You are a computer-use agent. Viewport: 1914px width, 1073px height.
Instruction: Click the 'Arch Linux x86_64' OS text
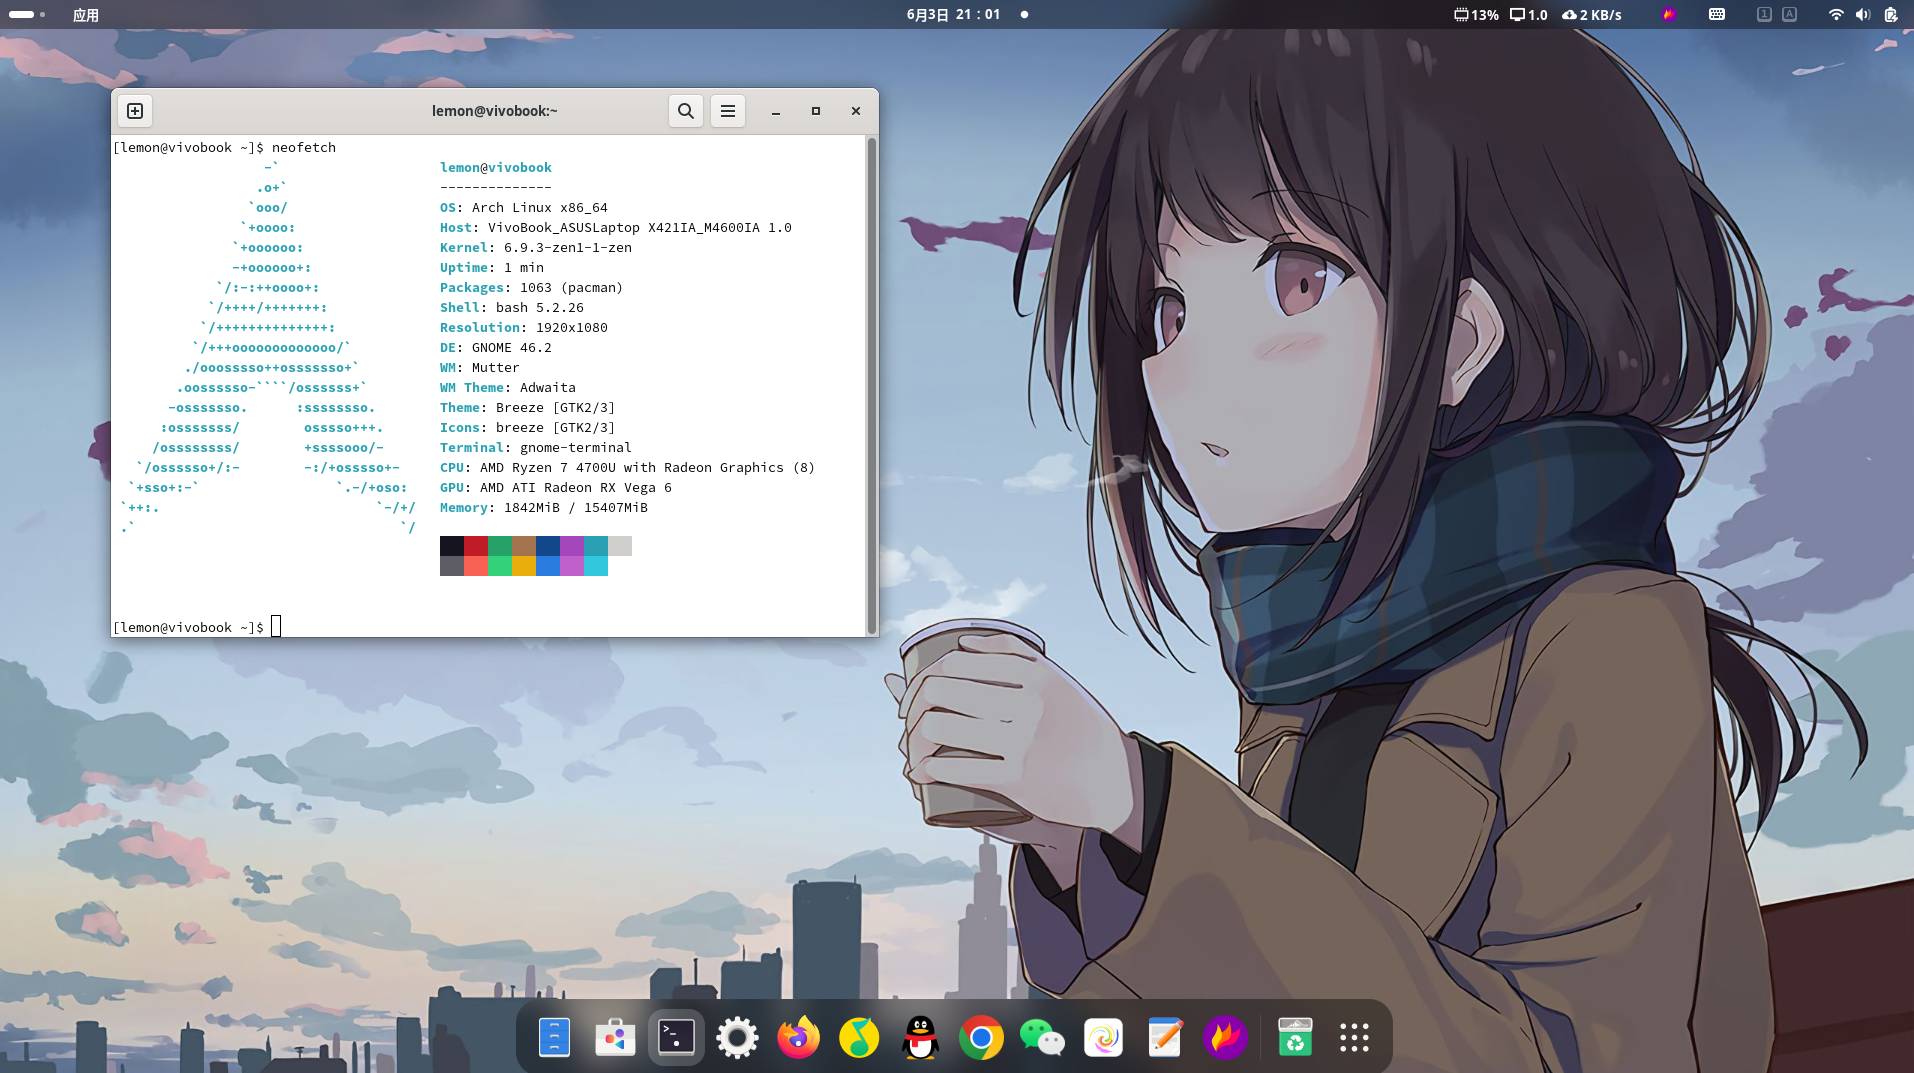tap(540, 207)
